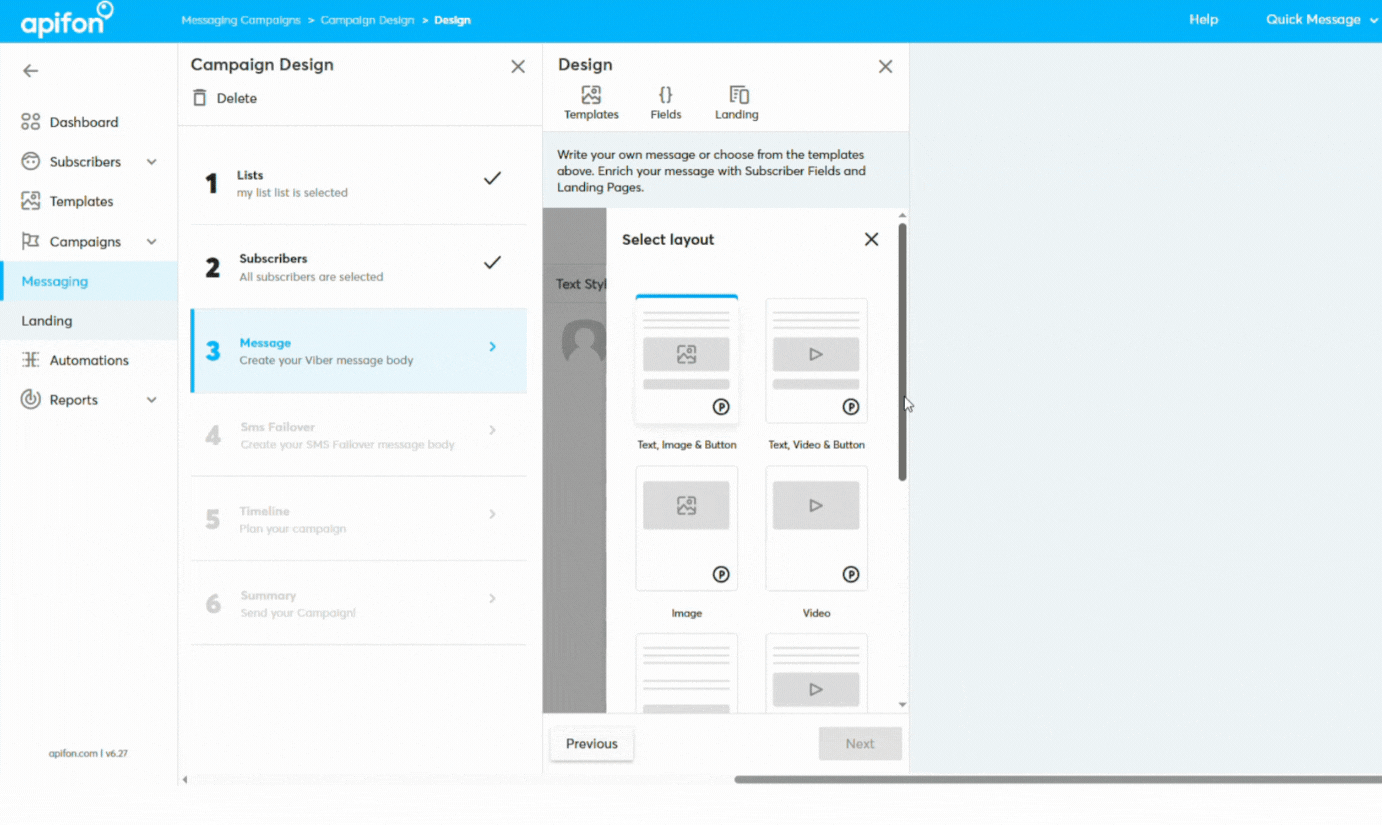The height and width of the screenshot is (825, 1382).
Task: Select the Messaging sidebar item
Action: 55,281
